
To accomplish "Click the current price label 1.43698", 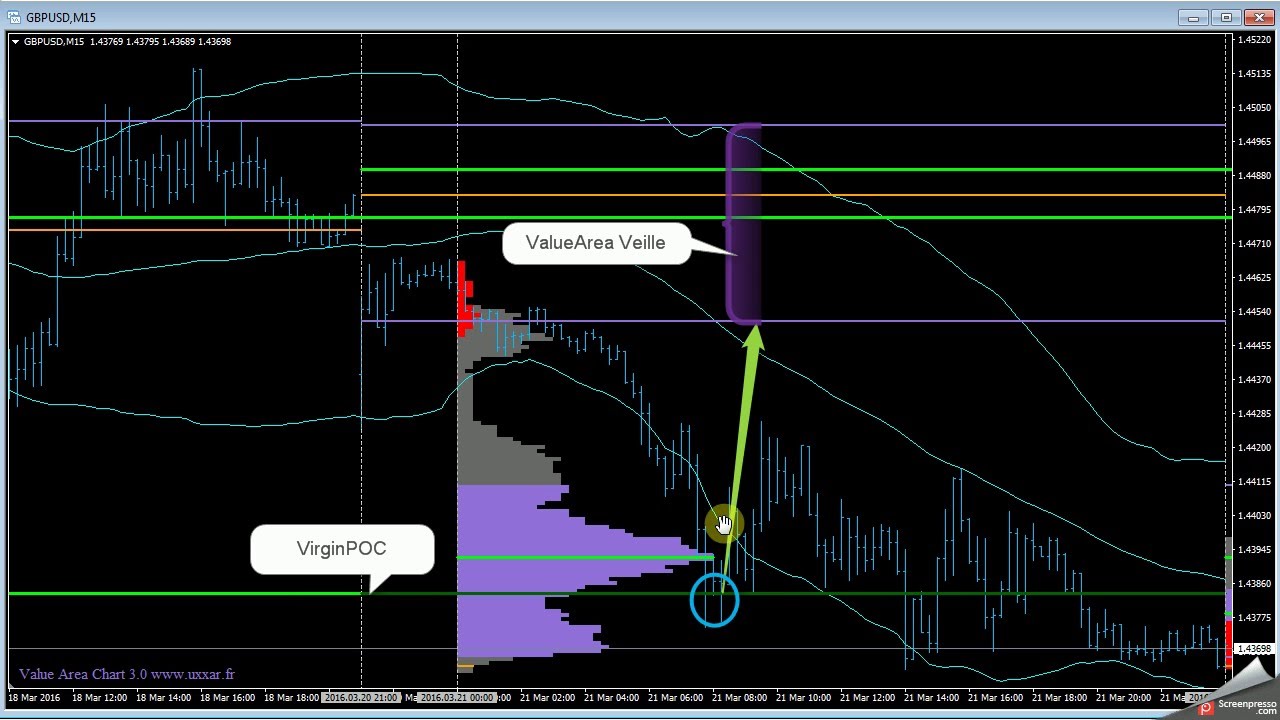I will [x=1255, y=650].
